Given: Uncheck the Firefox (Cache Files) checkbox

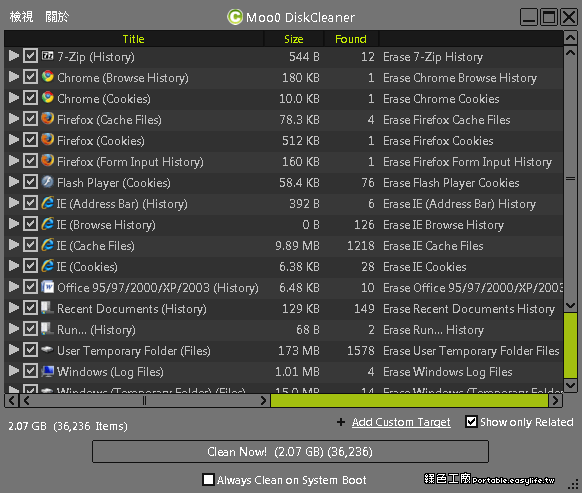Looking at the screenshot, I should pos(30,119).
